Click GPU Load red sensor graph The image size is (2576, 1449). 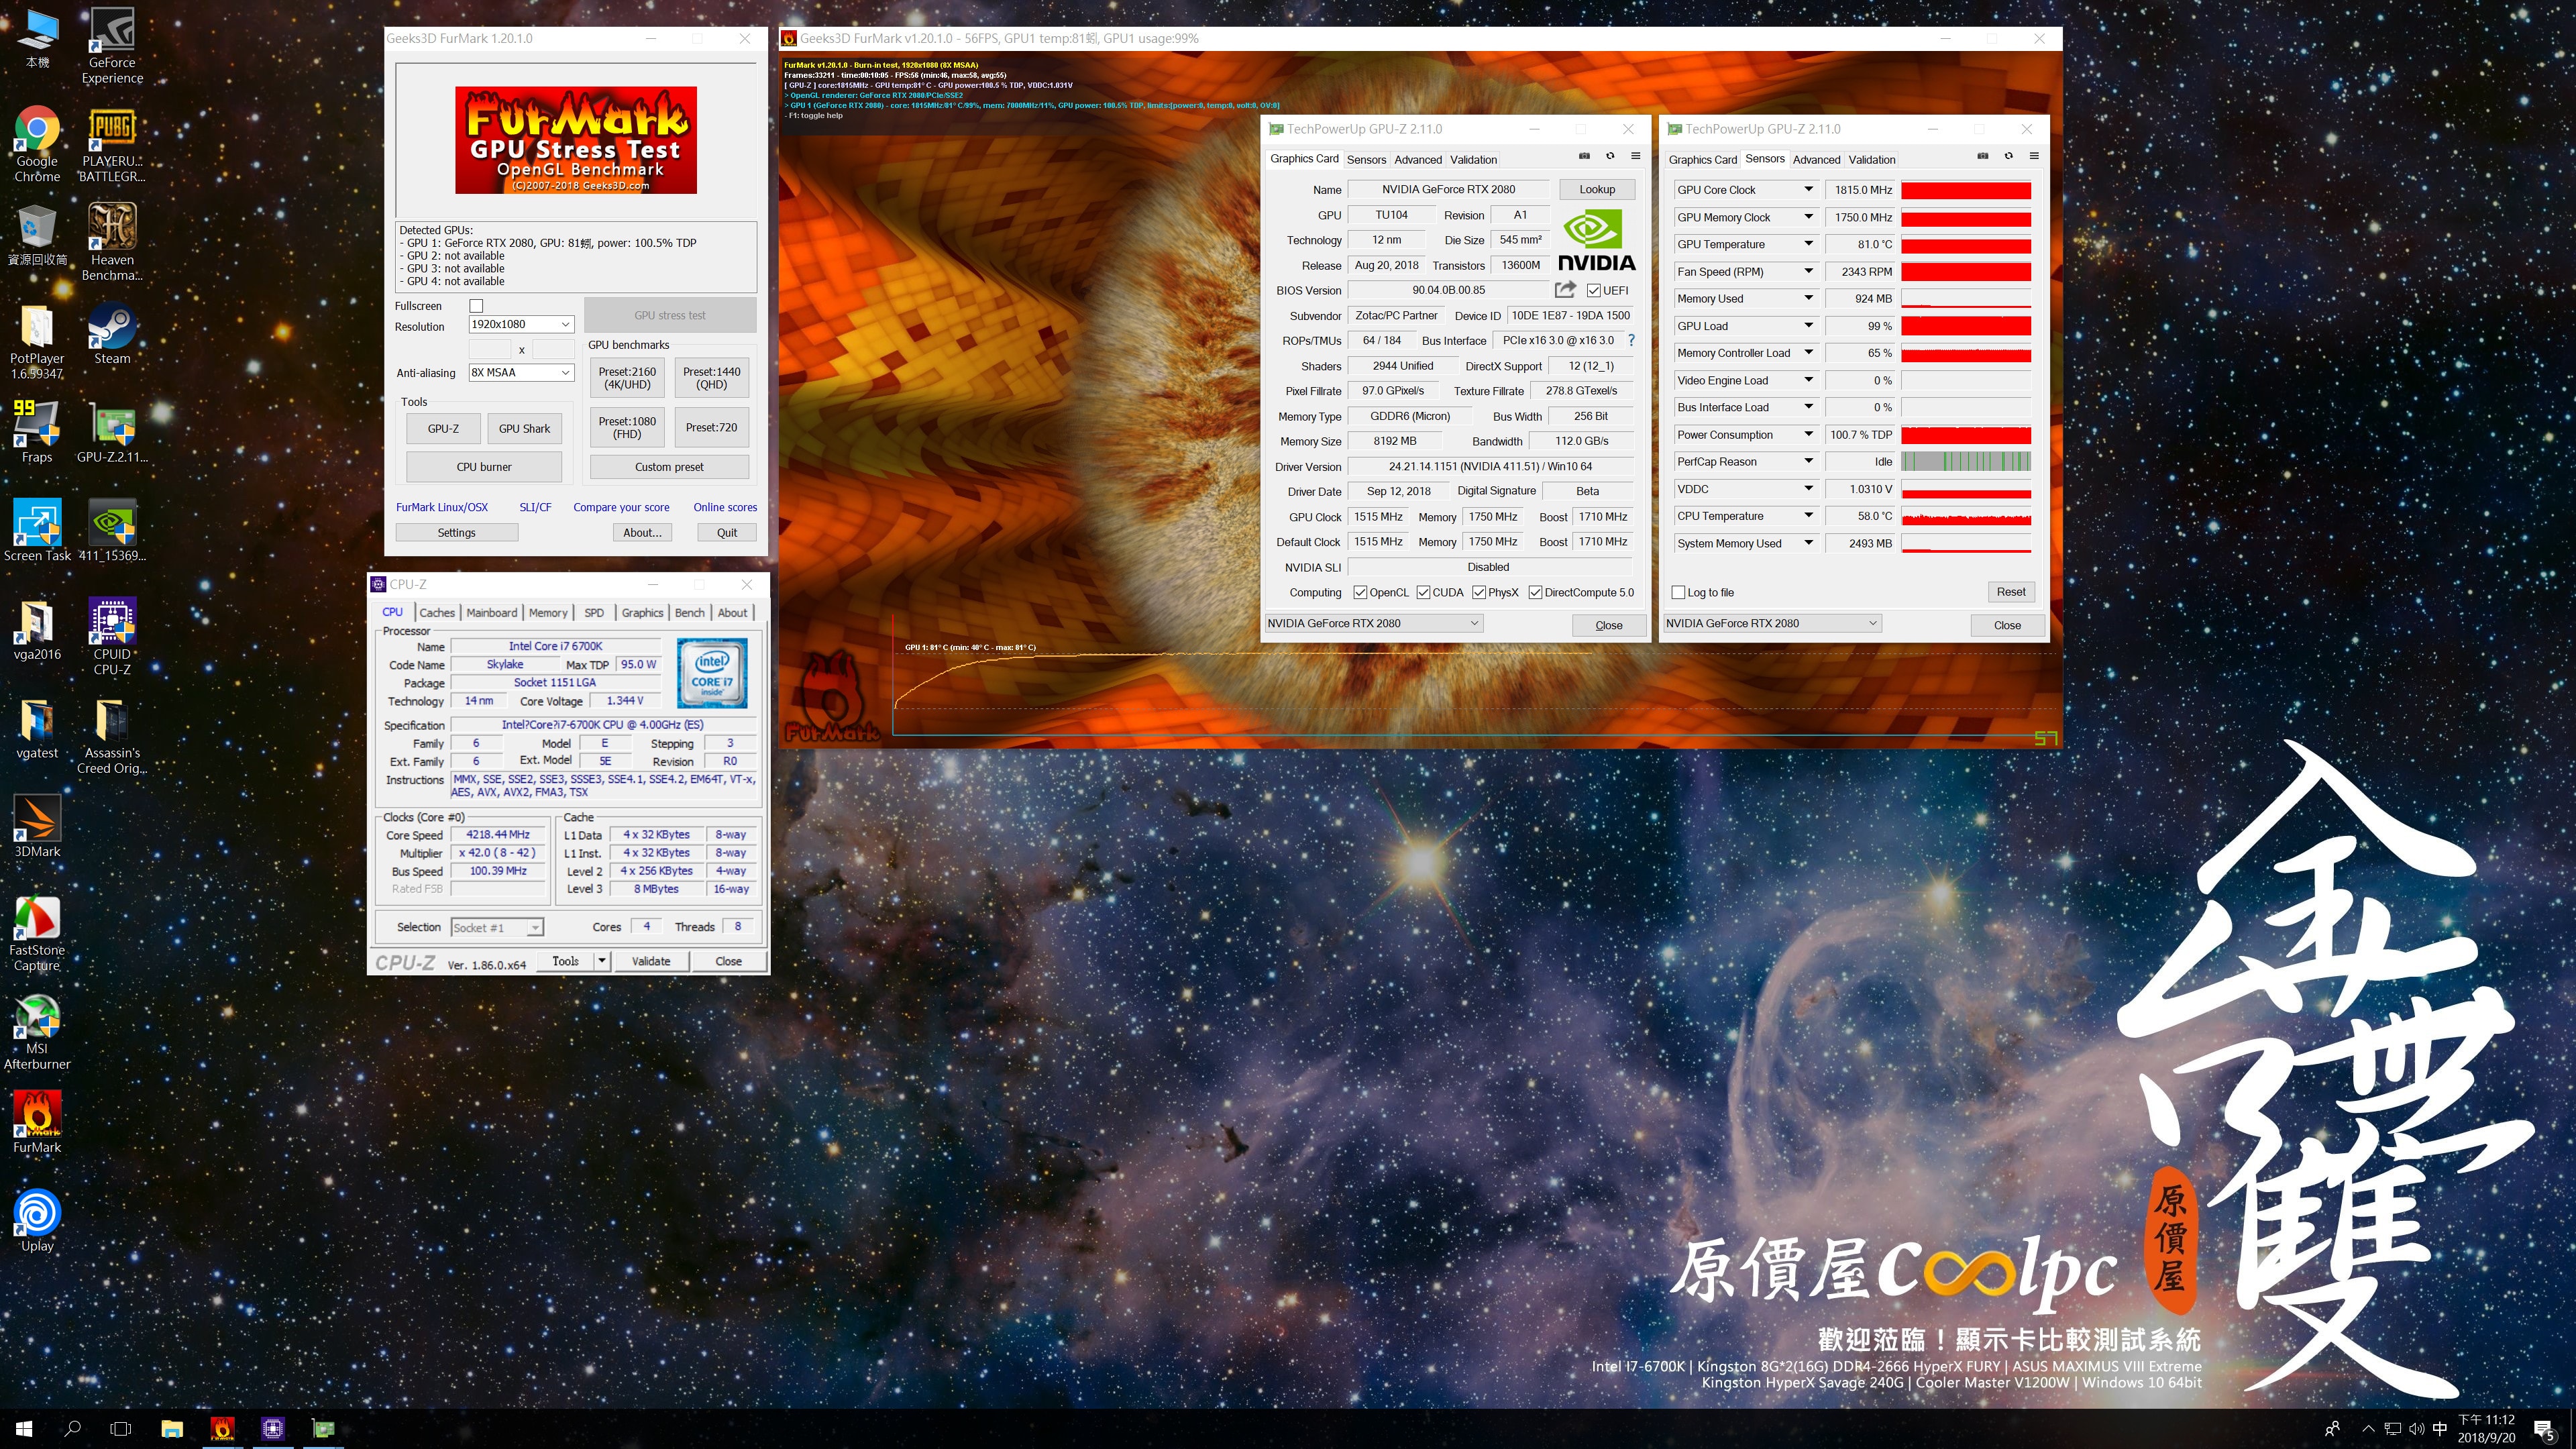[1966, 326]
